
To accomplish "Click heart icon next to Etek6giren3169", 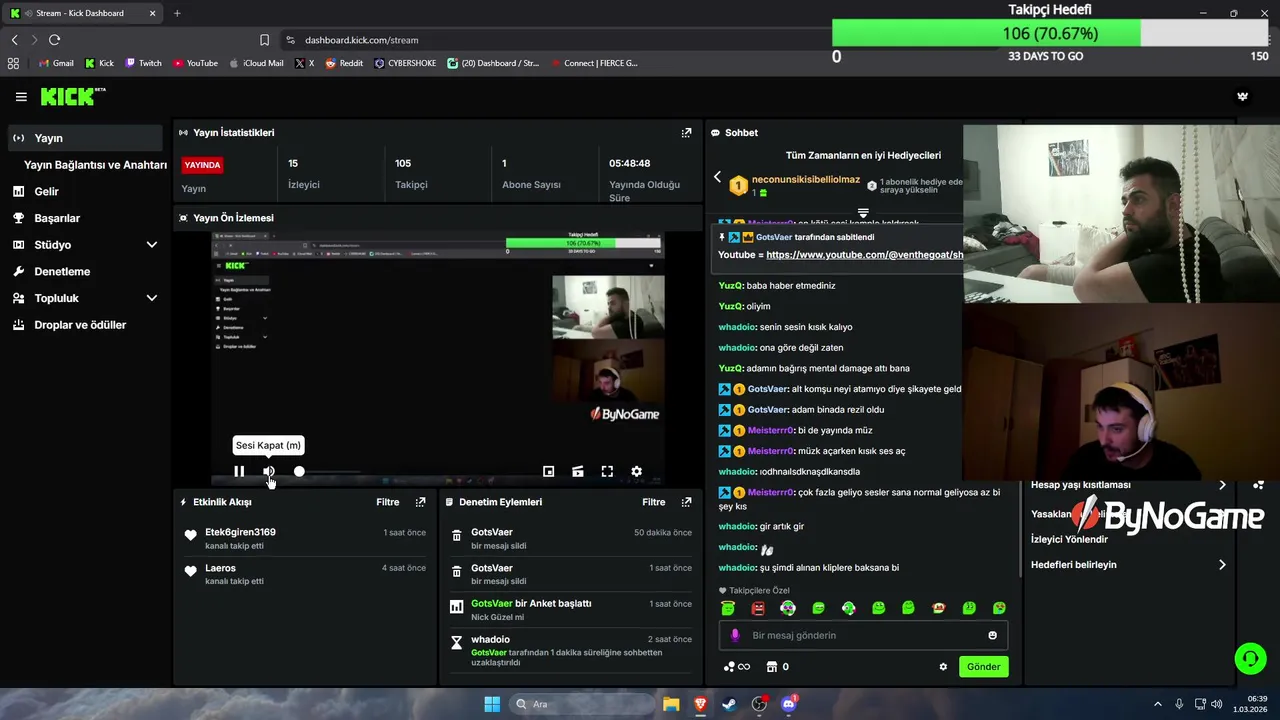I will pyautogui.click(x=191, y=536).
